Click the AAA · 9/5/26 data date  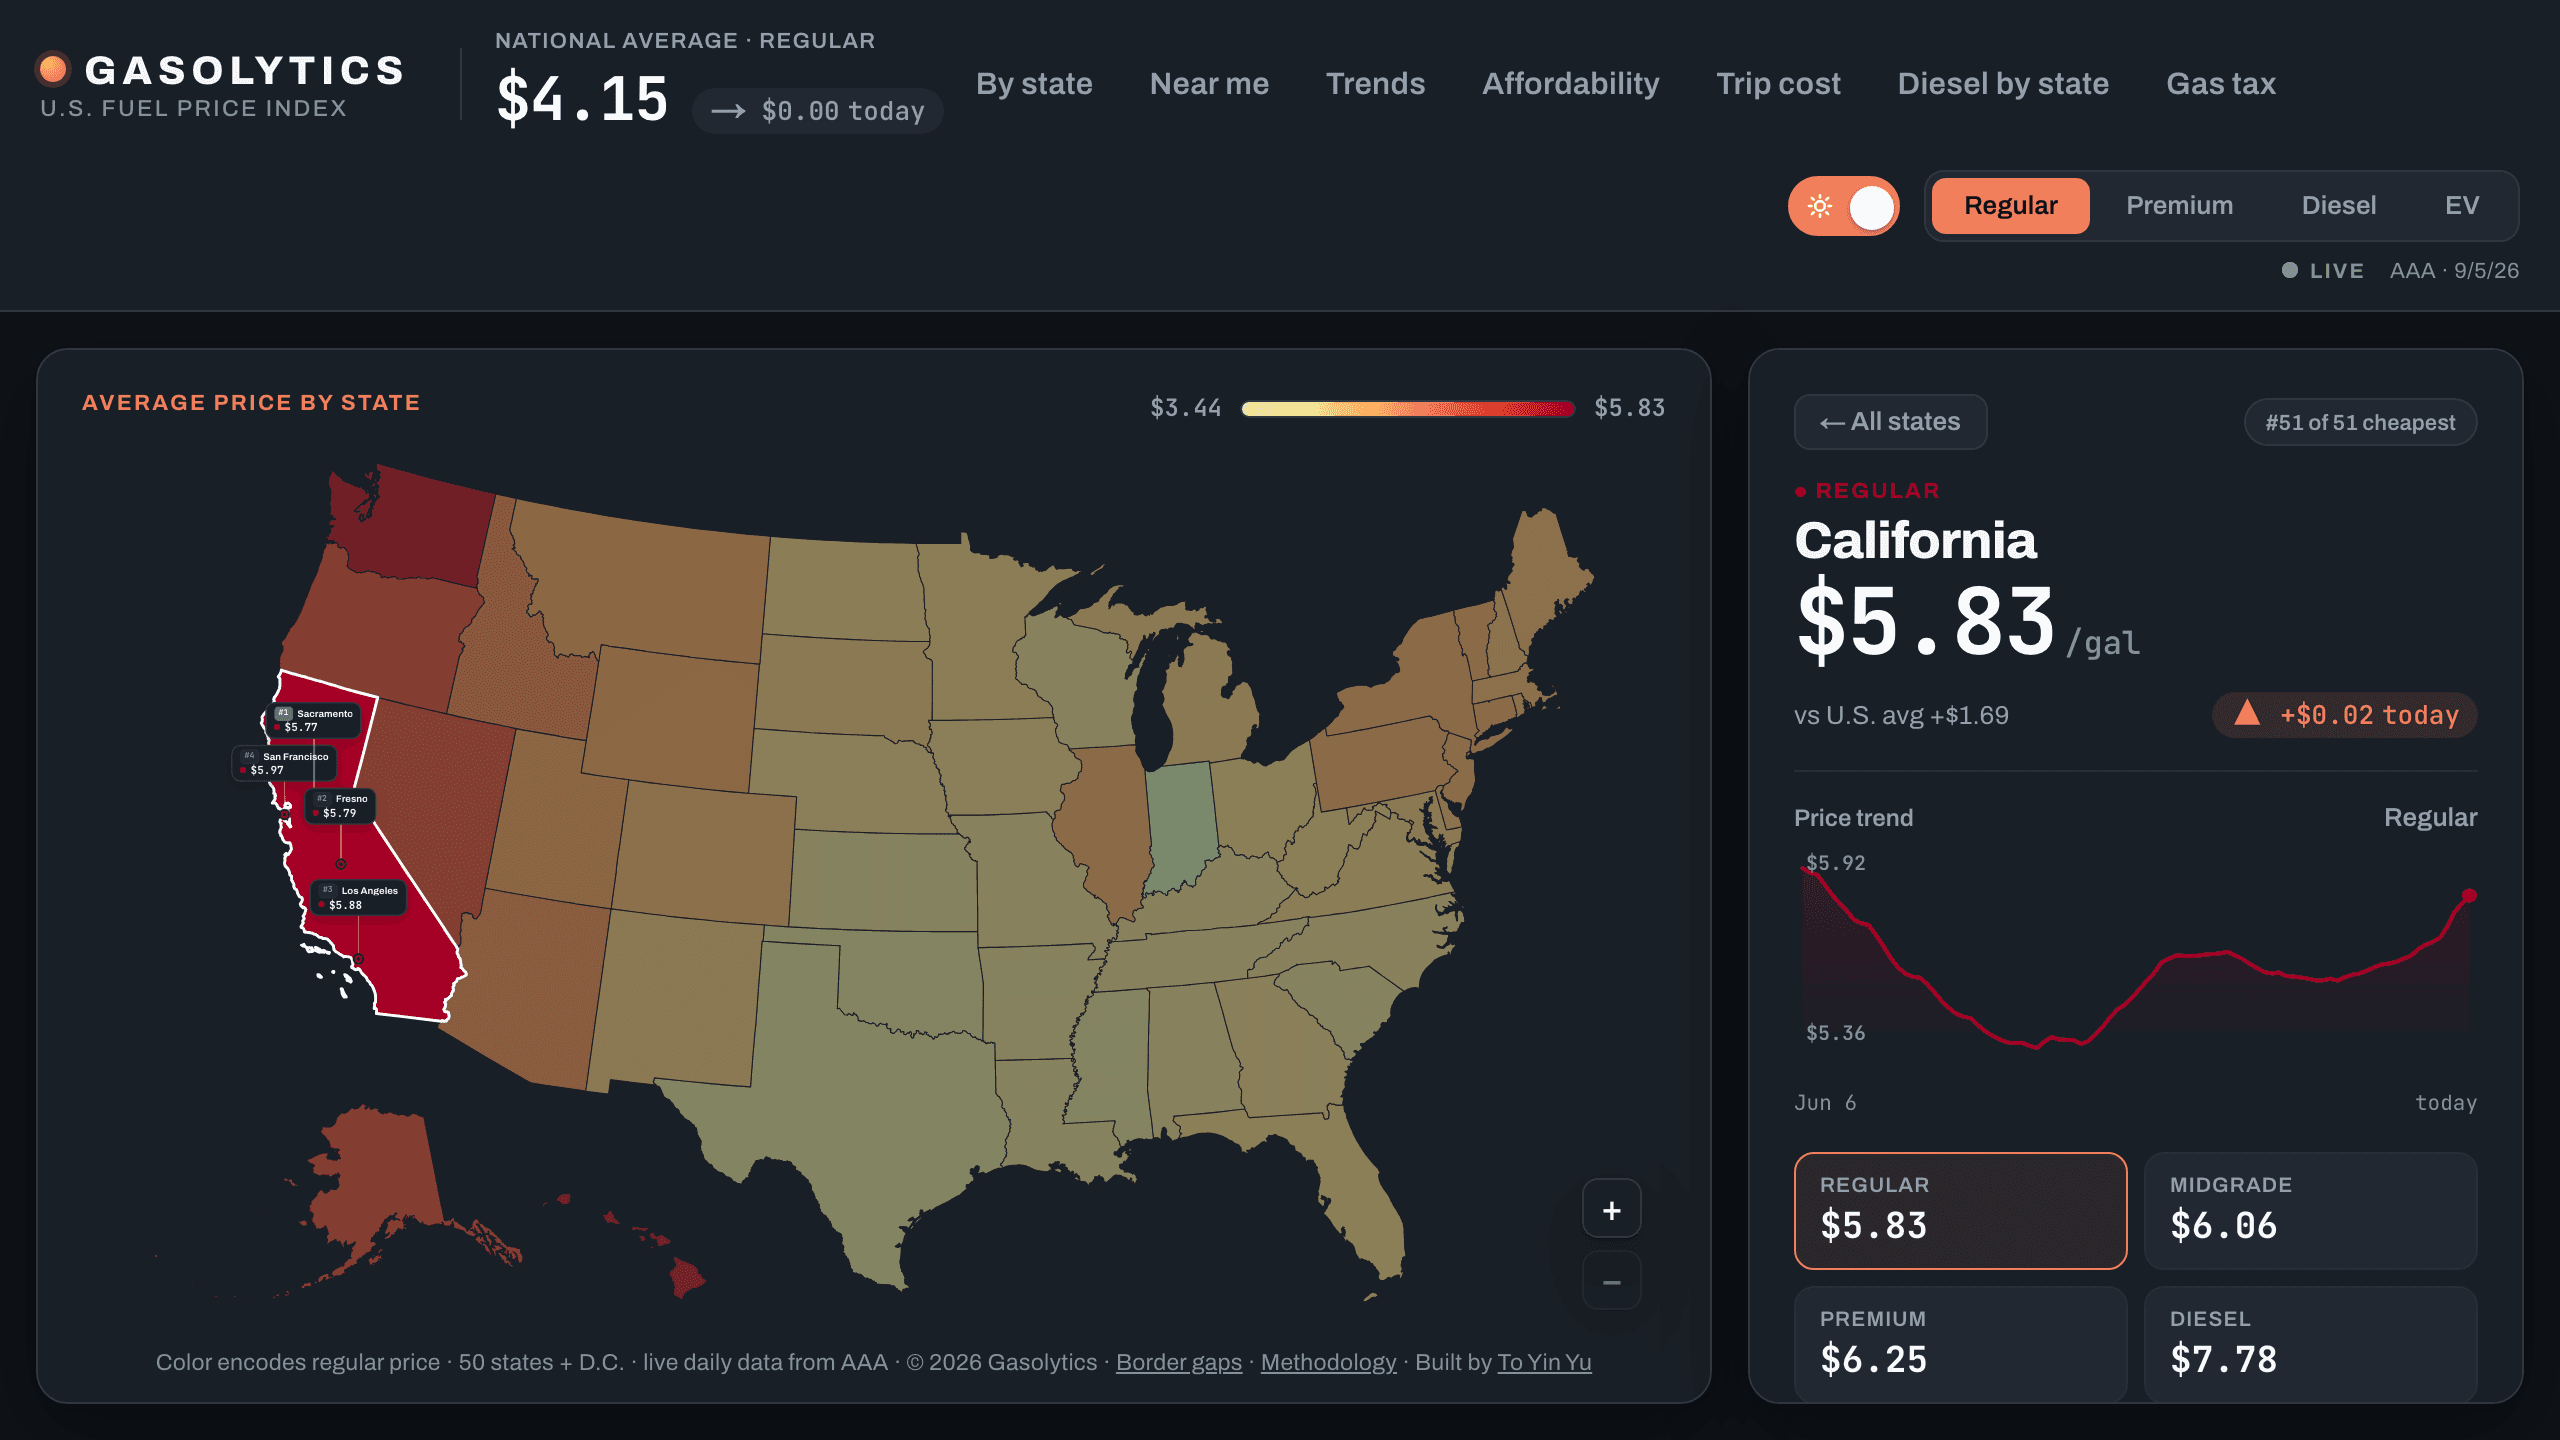click(x=2454, y=271)
